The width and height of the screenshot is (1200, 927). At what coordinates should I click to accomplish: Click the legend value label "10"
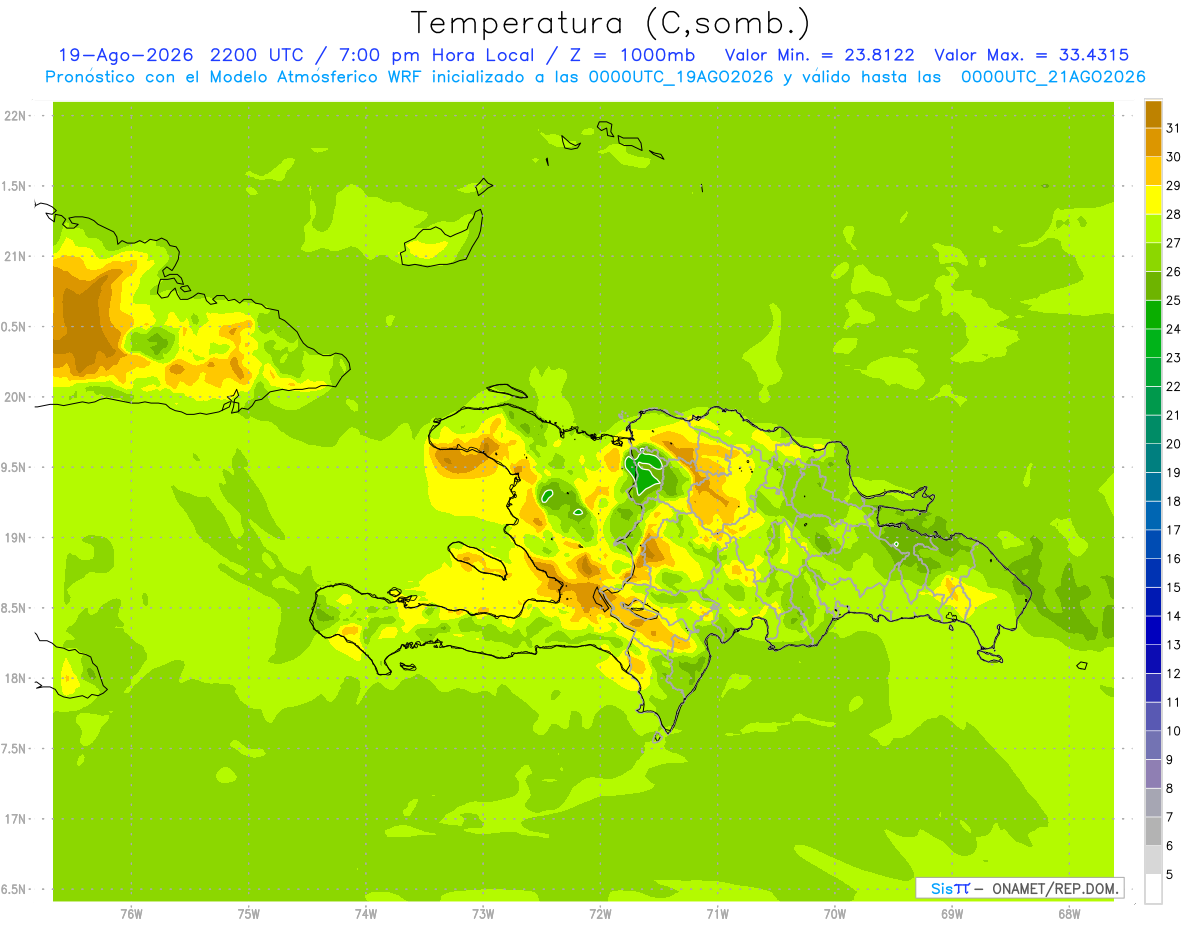pyautogui.click(x=1174, y=731)
